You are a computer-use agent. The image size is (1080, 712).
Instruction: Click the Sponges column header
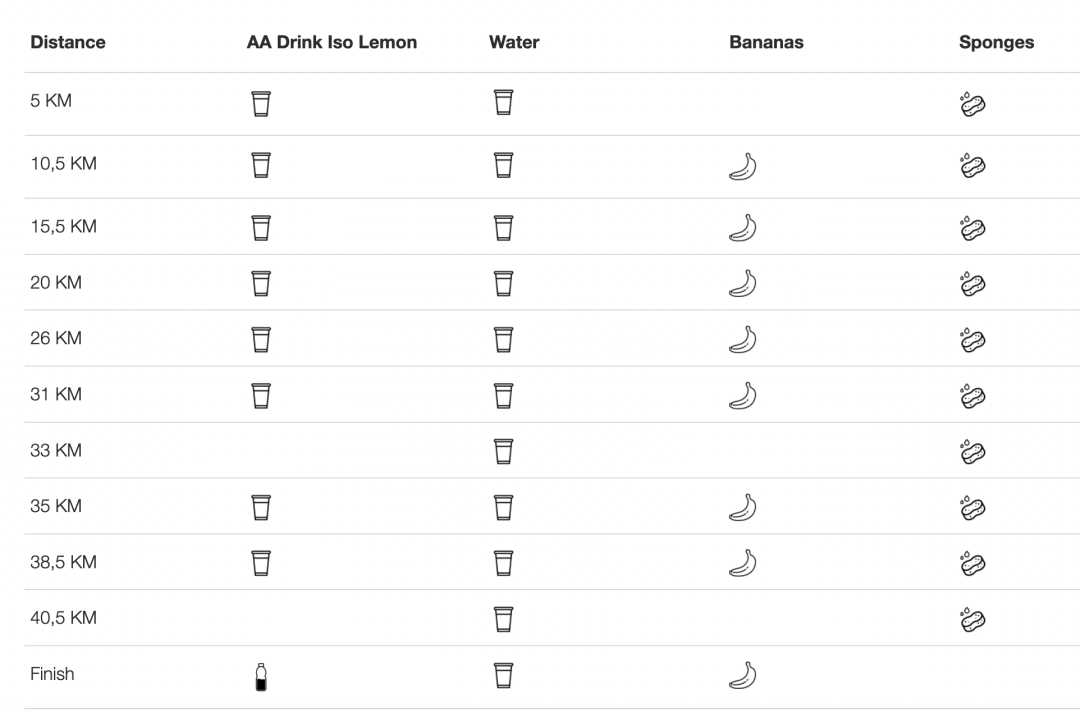pos(996,42)
